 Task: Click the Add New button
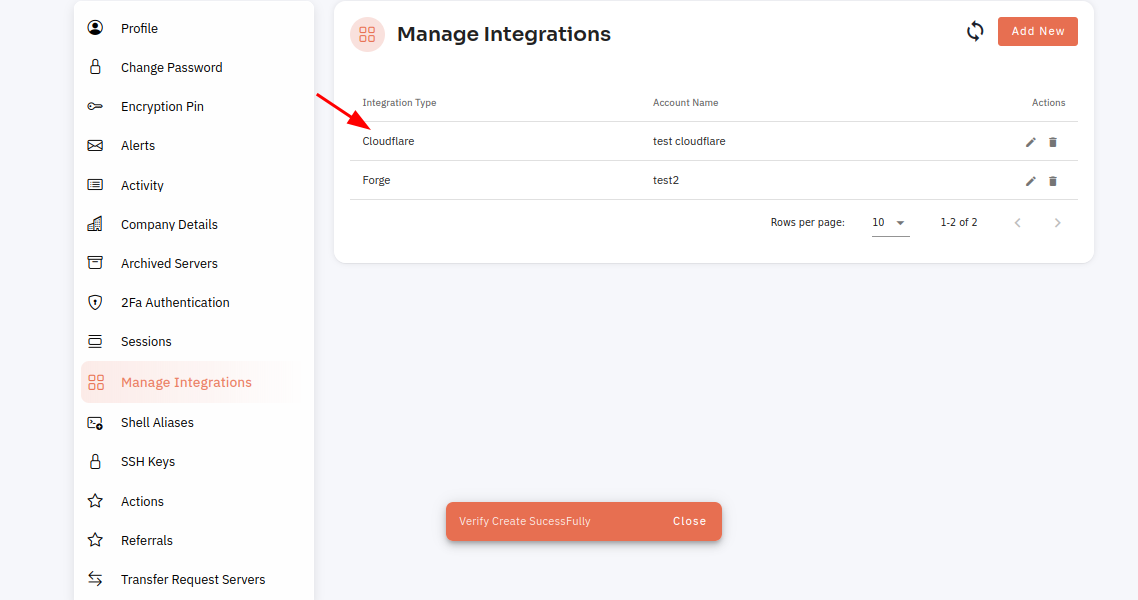point(1038,31)
